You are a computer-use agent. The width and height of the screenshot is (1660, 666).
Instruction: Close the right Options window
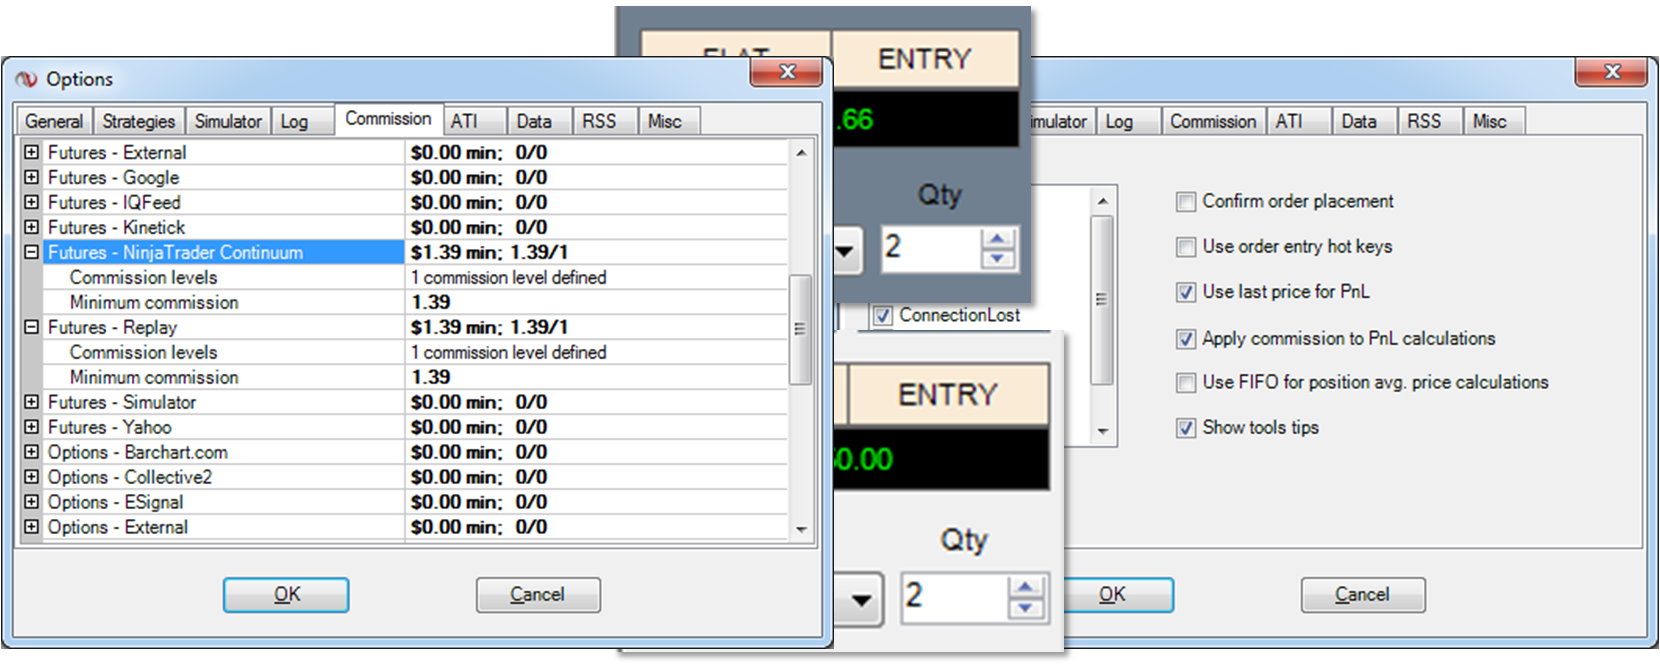click(x=1611, y=72)
